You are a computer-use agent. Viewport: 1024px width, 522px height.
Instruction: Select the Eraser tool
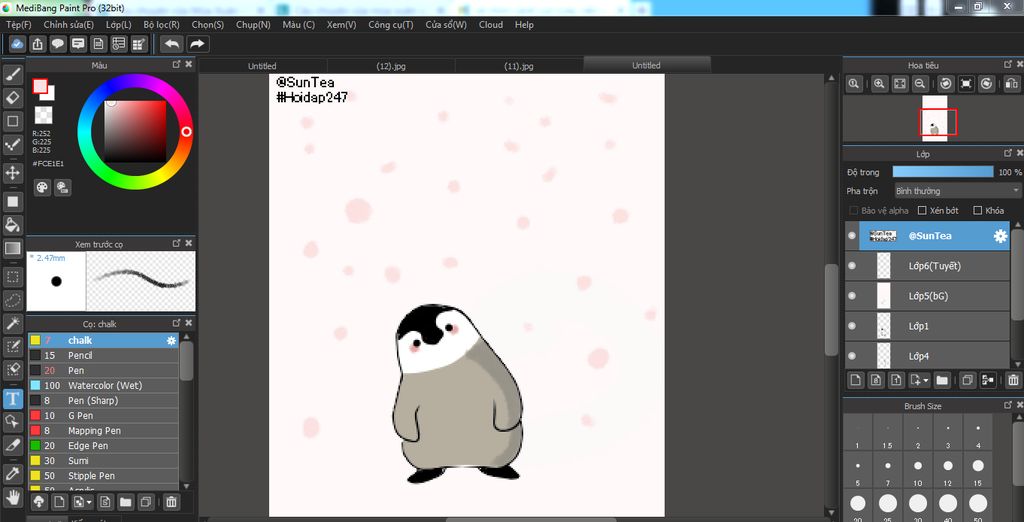12,97
